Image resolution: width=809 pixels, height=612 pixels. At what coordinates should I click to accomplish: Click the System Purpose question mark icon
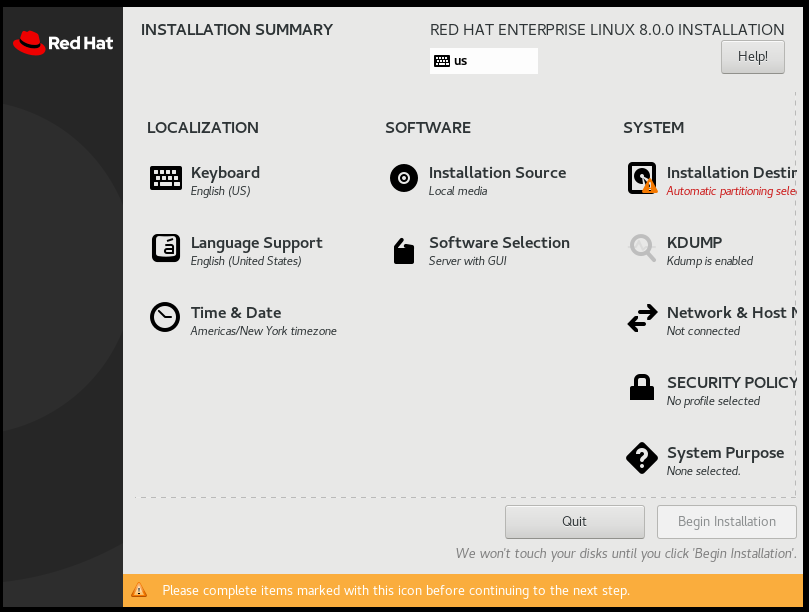[x=641, y=458]
